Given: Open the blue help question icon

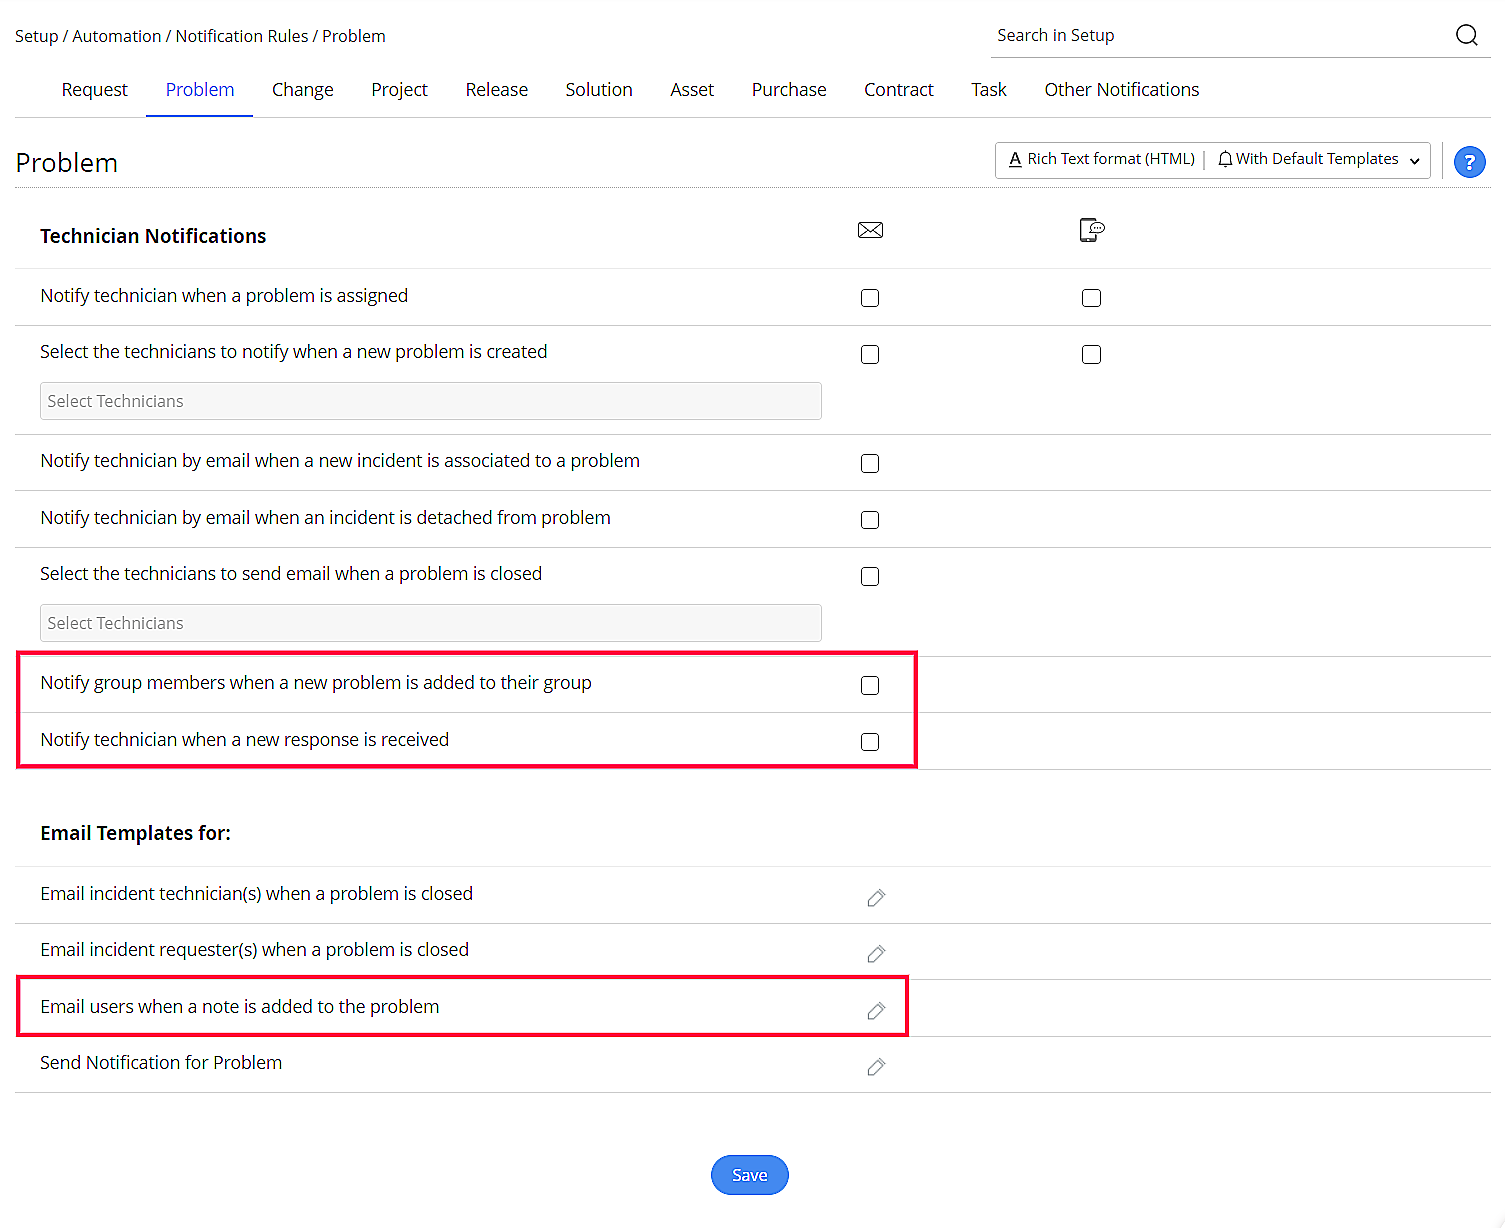Looking at the screenshot, I should [1469, 161].
